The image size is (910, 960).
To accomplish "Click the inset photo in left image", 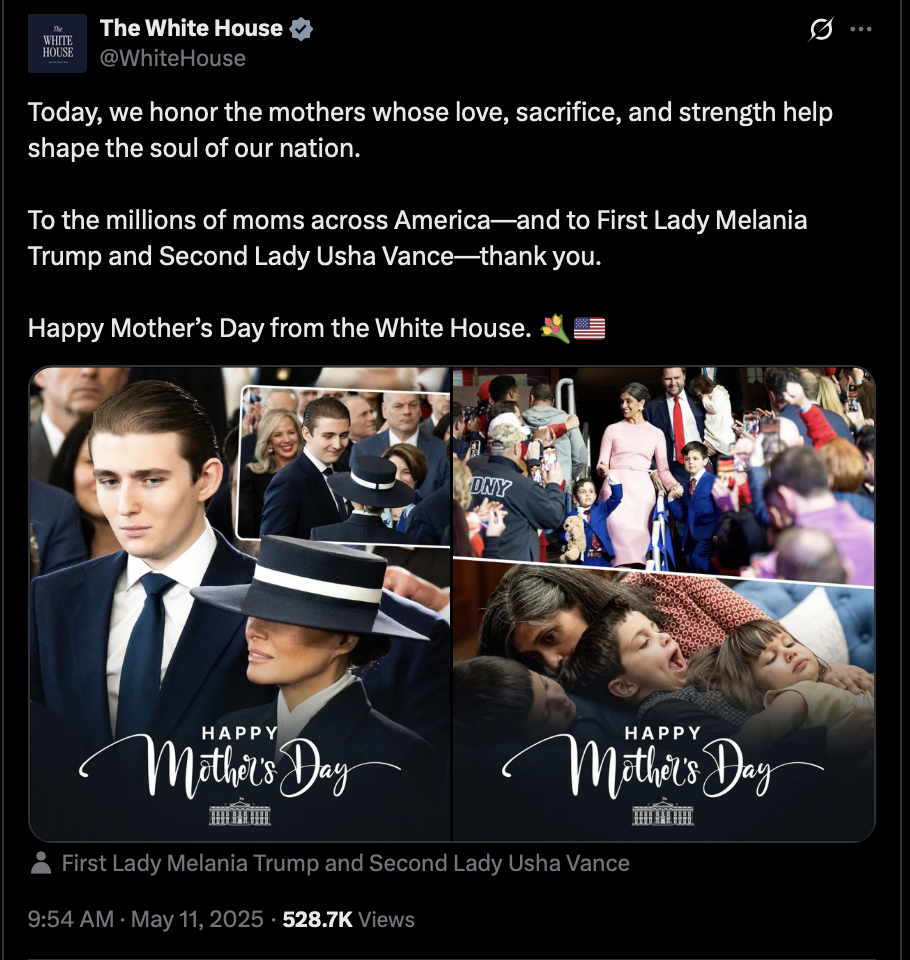I will point(344,465).
